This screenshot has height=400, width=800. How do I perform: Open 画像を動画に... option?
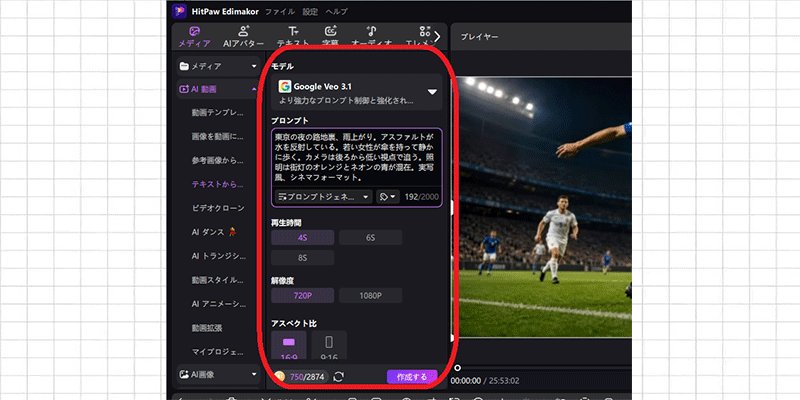(218, 136)
